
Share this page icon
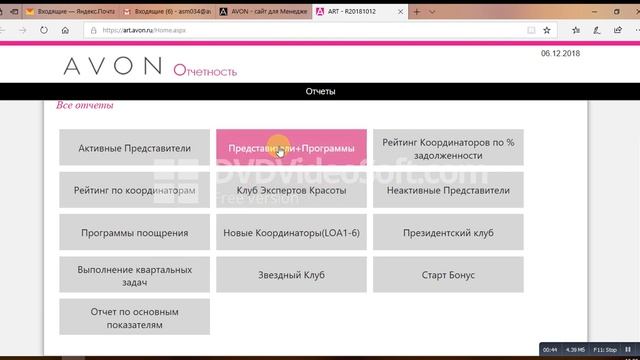pyautogui.click(x=618, y=30)
